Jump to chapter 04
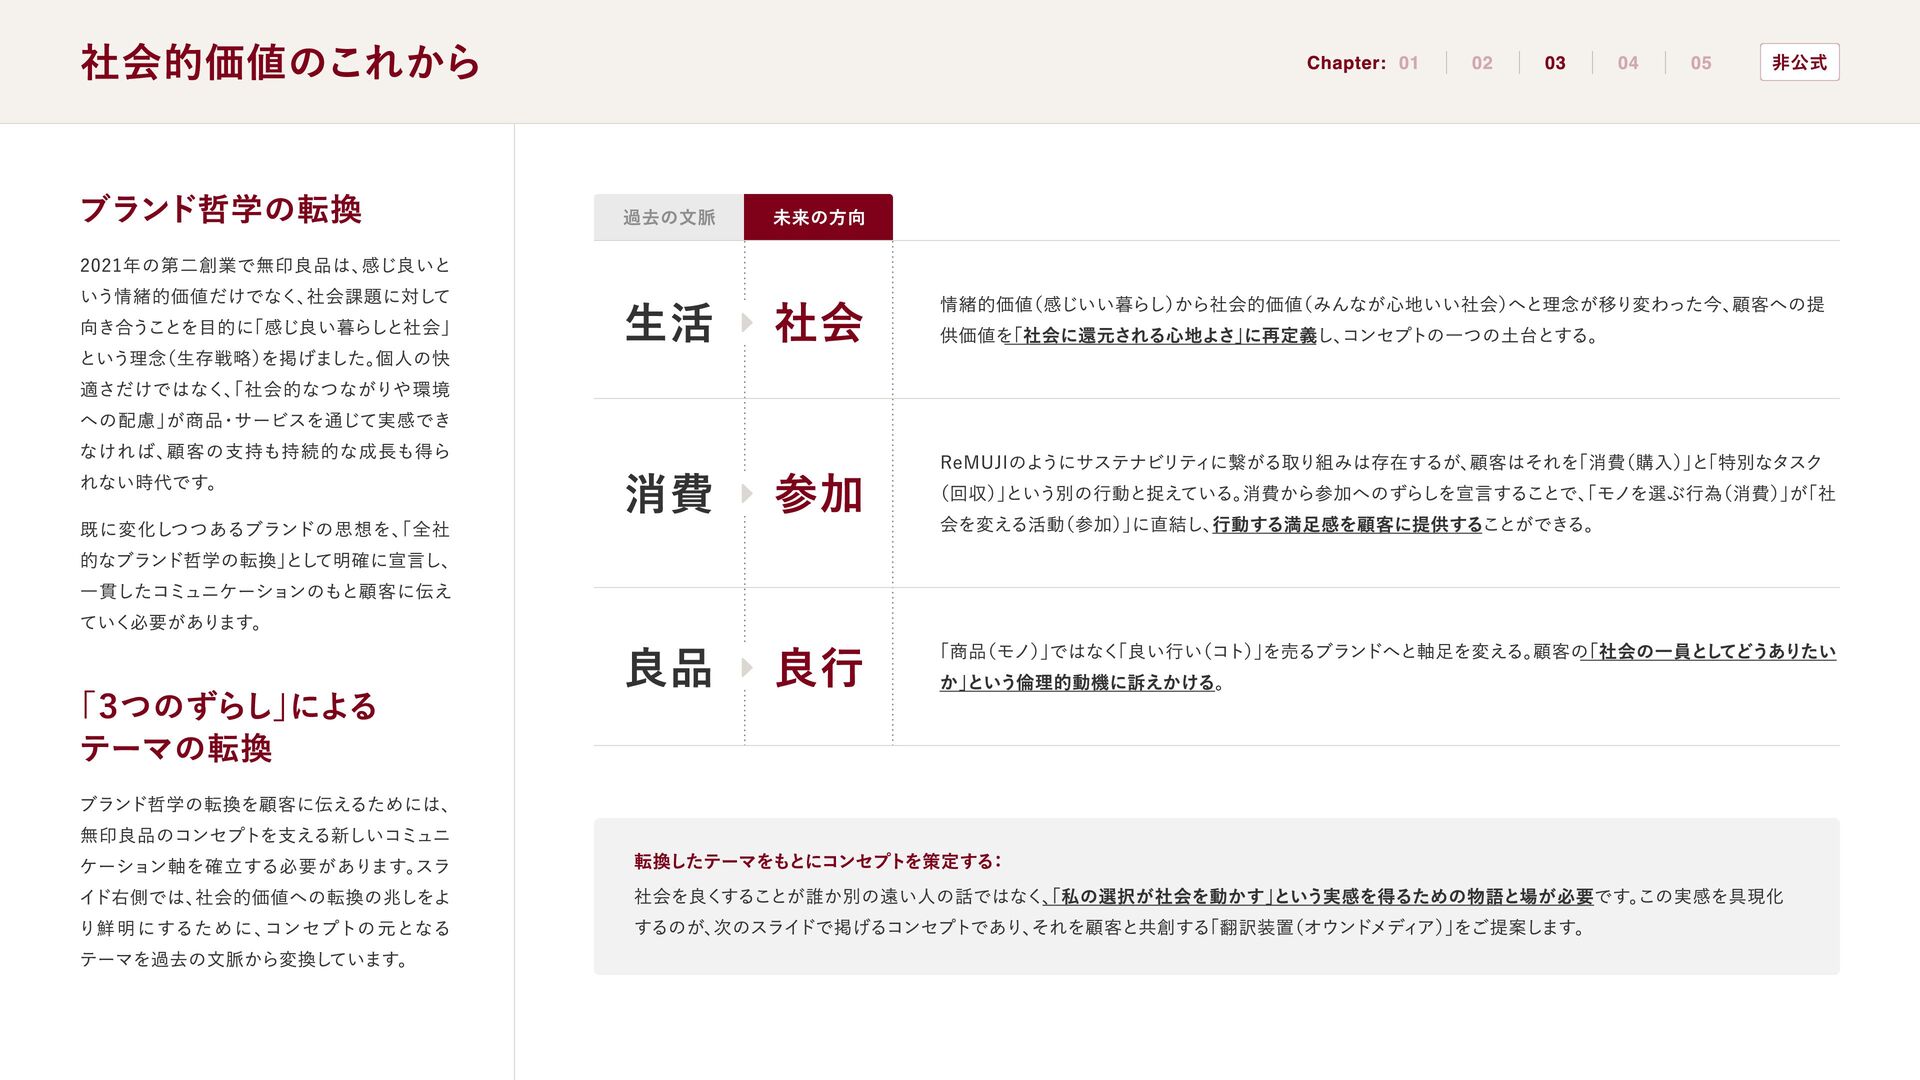Image resolution: width=1920 pixels, height=1080 pixels. (1627, 63)
